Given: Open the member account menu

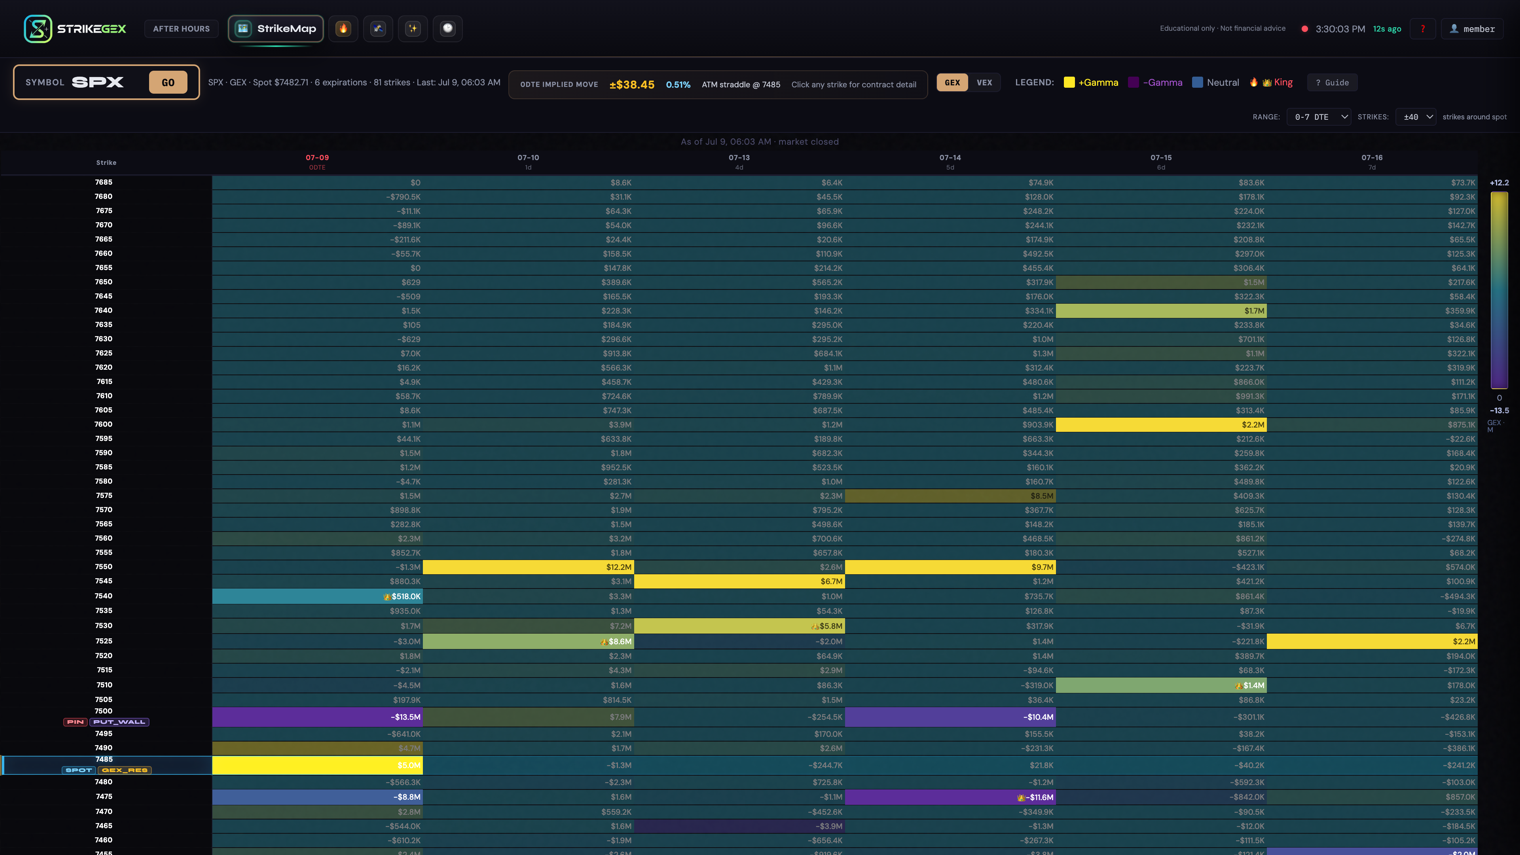Looking at the screenshot, I should [x=1472, y=29].
